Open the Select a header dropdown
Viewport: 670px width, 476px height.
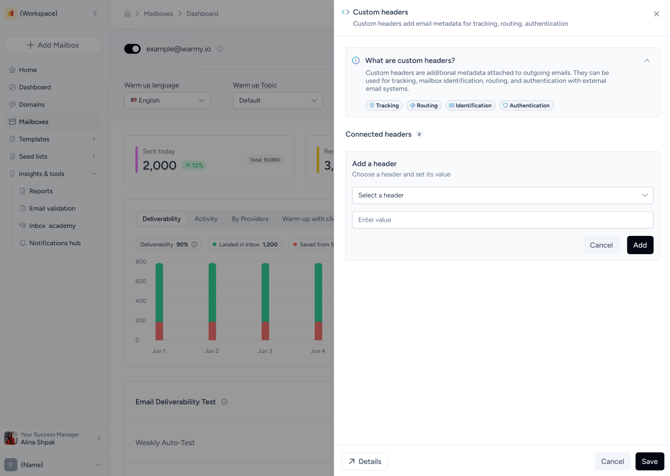(502, 195)
